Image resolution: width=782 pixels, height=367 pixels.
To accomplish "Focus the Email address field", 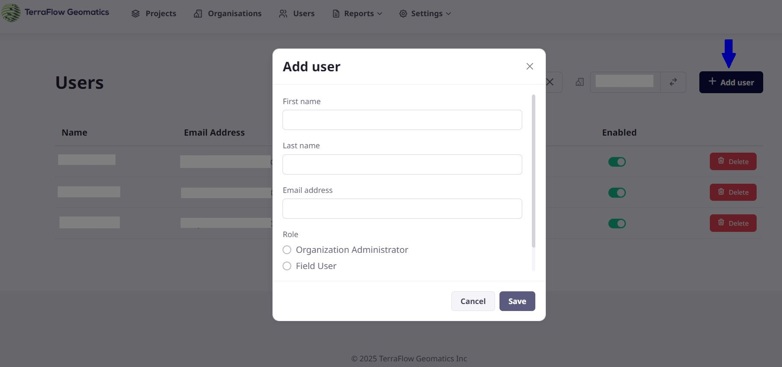I will click(402, 208).
